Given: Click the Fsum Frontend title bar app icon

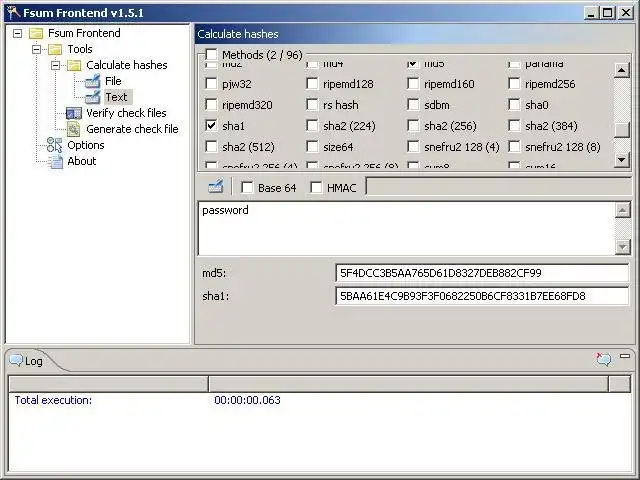Looking at the screenshot, I should 13,13.
